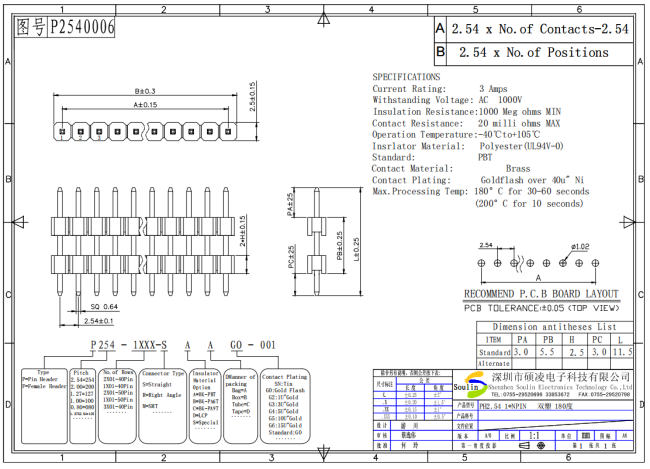The image size is (650, 469).
Task: Click the SPECIFICATIONS heading
Action: point(406,77)
